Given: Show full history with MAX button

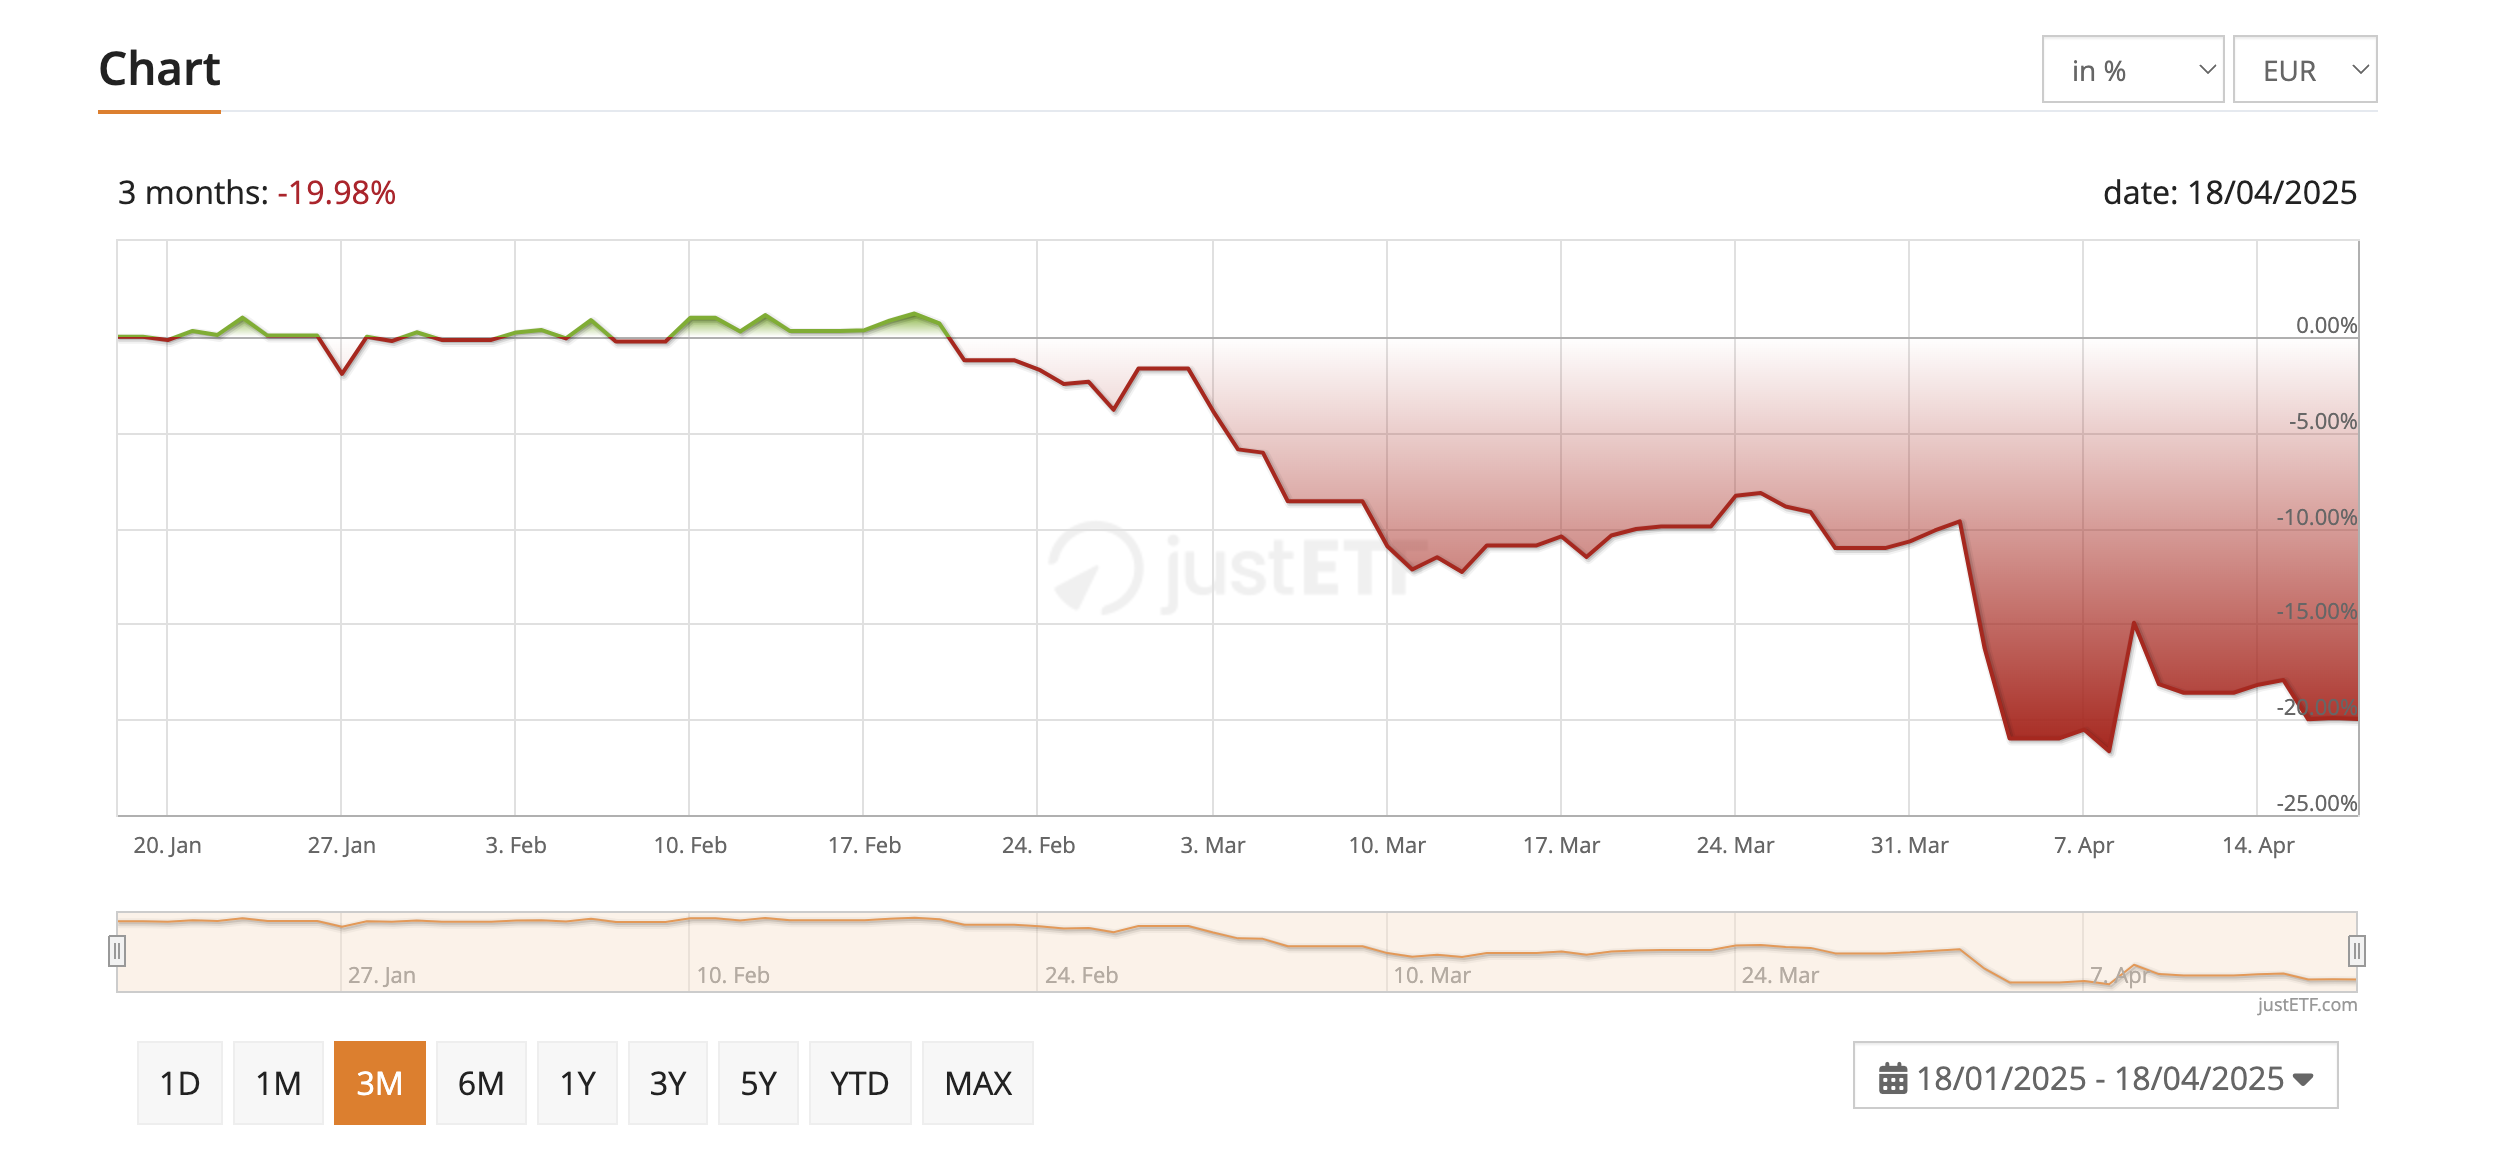Looking at the screenshot, I should 978,1083.
